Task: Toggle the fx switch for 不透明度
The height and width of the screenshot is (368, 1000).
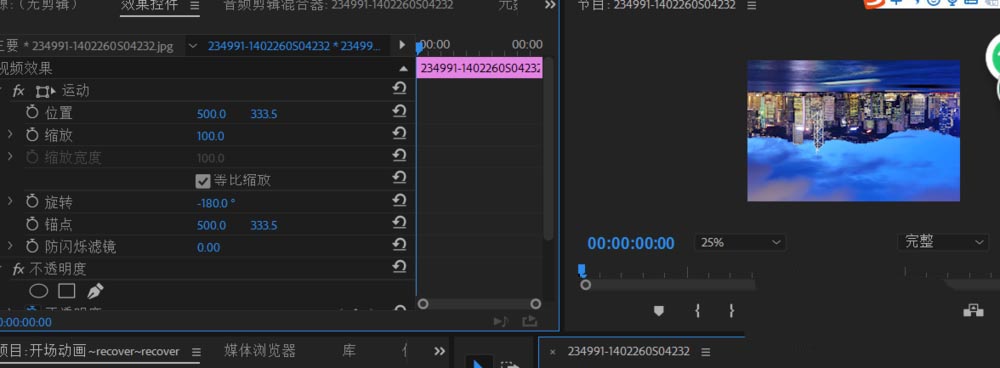Action: [18, 269]
